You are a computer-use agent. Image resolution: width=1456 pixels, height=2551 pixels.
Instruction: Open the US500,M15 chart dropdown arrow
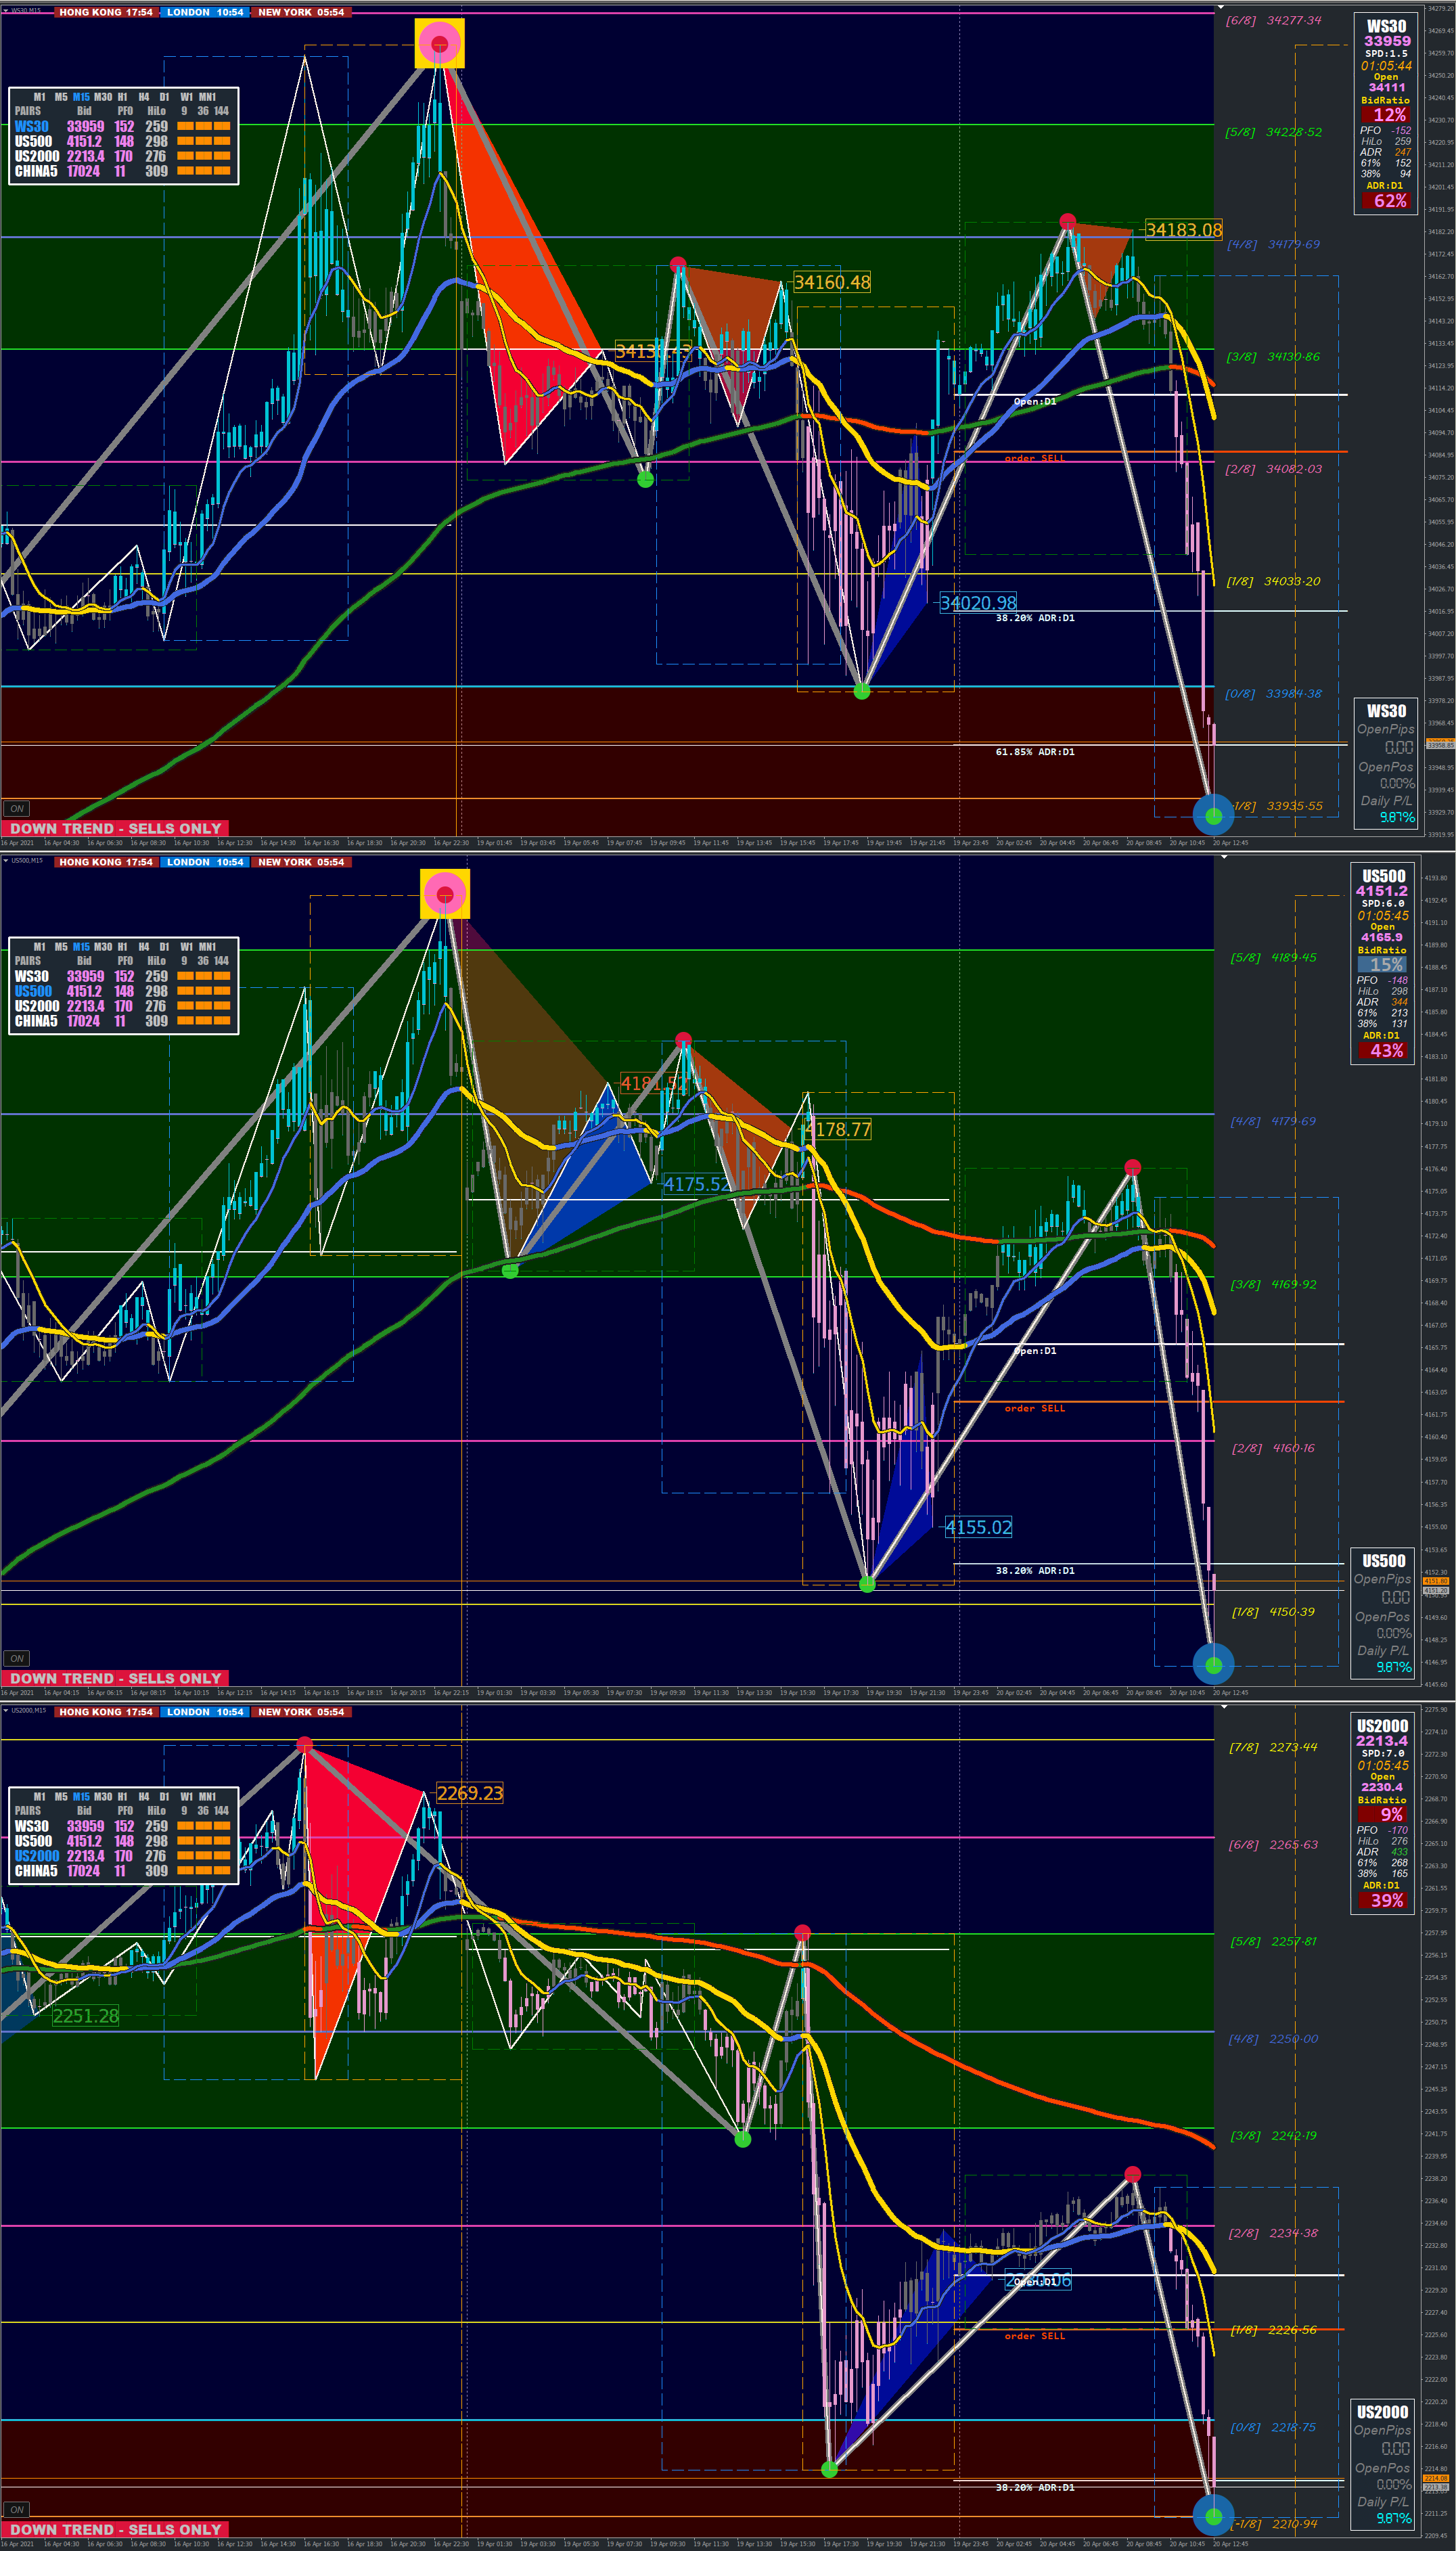tap(5, 860)
